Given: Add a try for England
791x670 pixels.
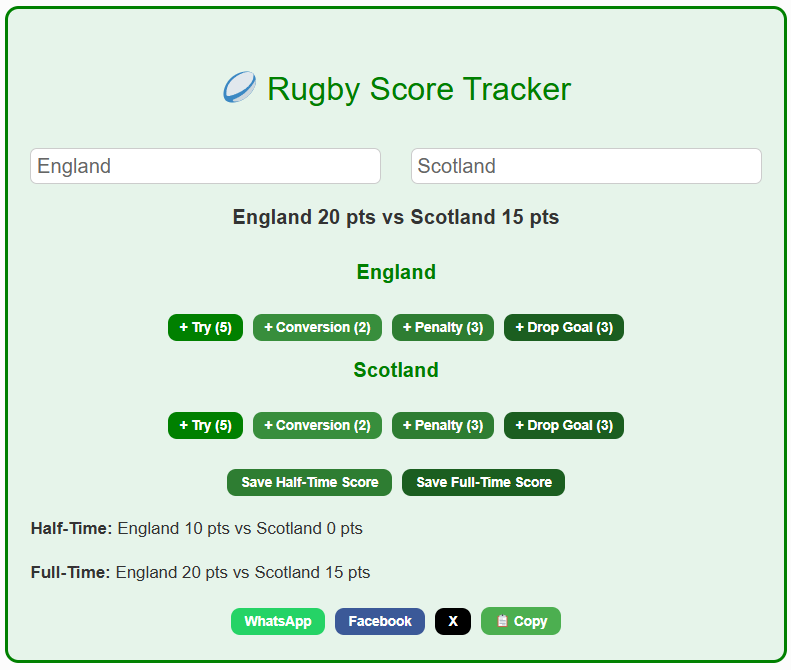Looking at the screenshot, I should 205,327.
